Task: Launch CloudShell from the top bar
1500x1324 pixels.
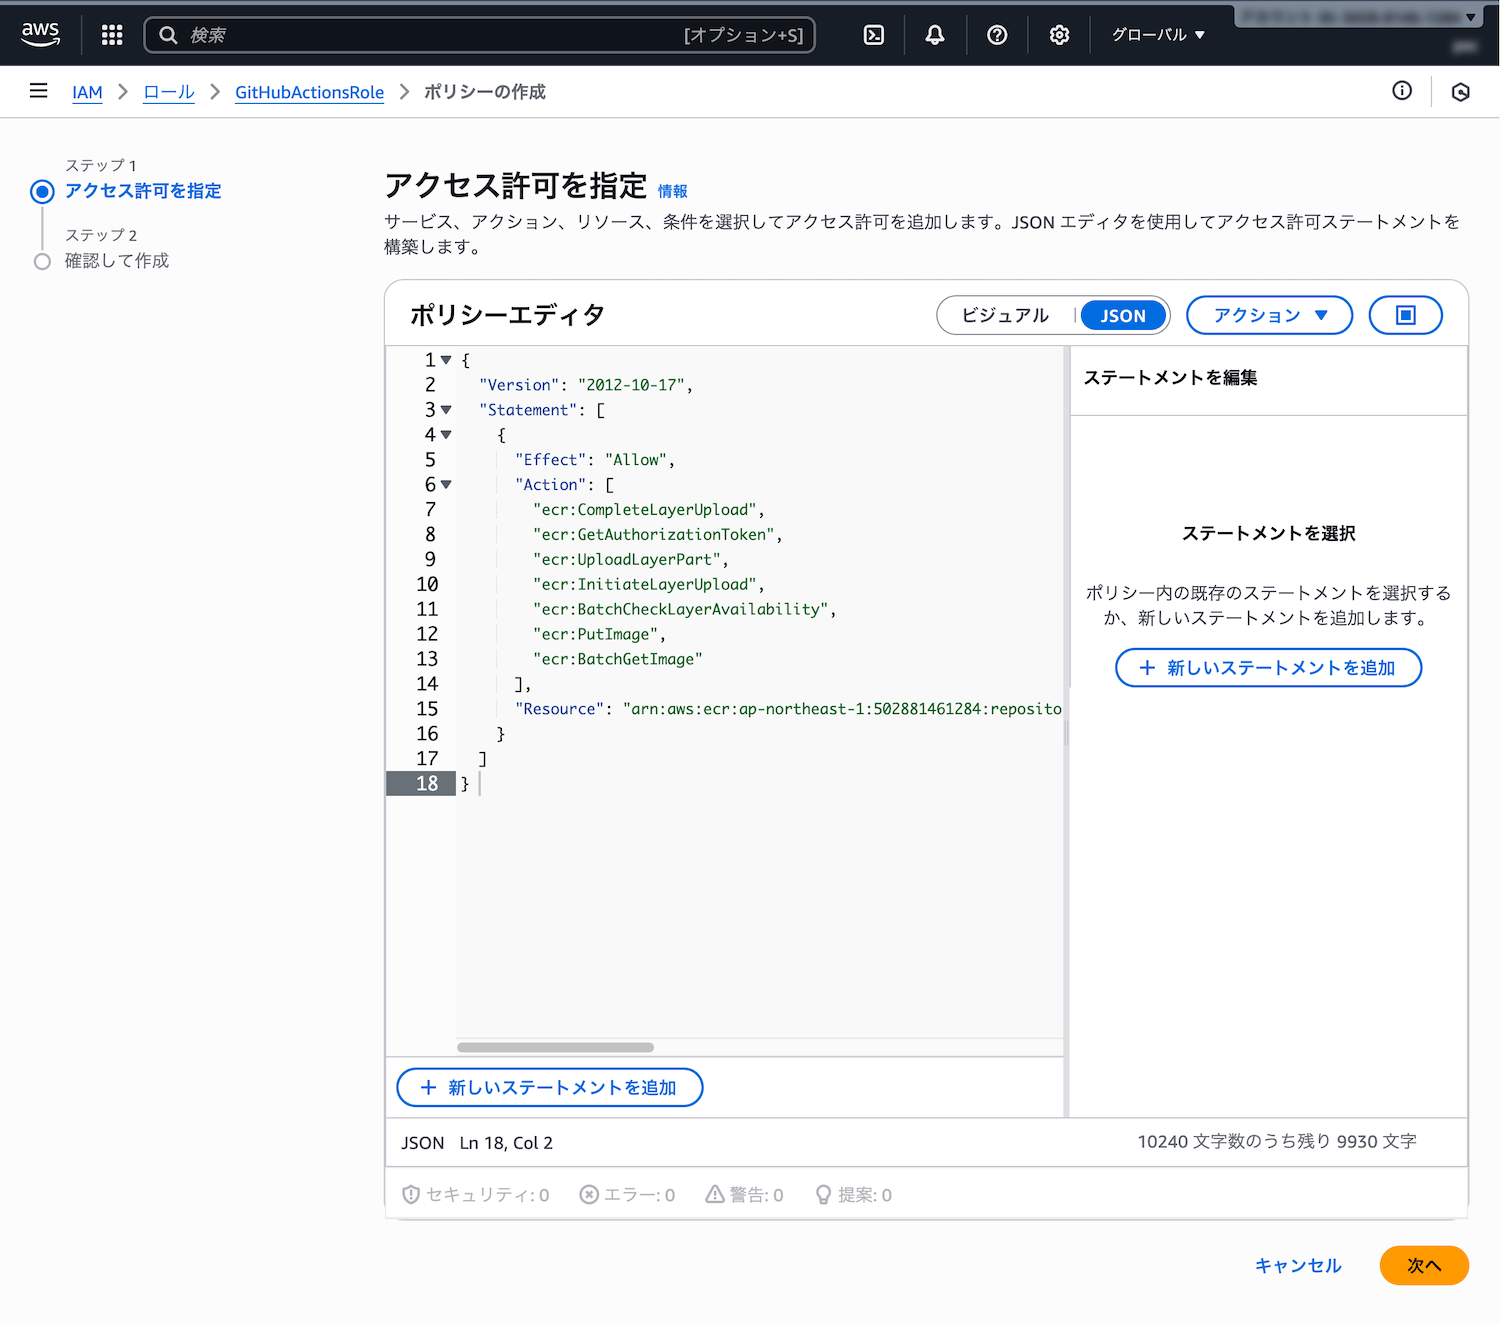Action: point(873,35)
